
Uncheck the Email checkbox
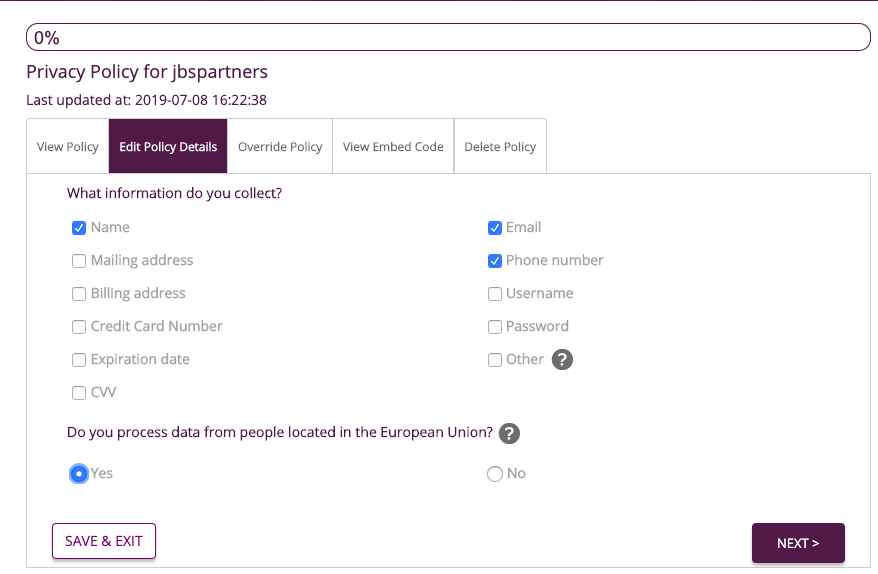[495, 228]
